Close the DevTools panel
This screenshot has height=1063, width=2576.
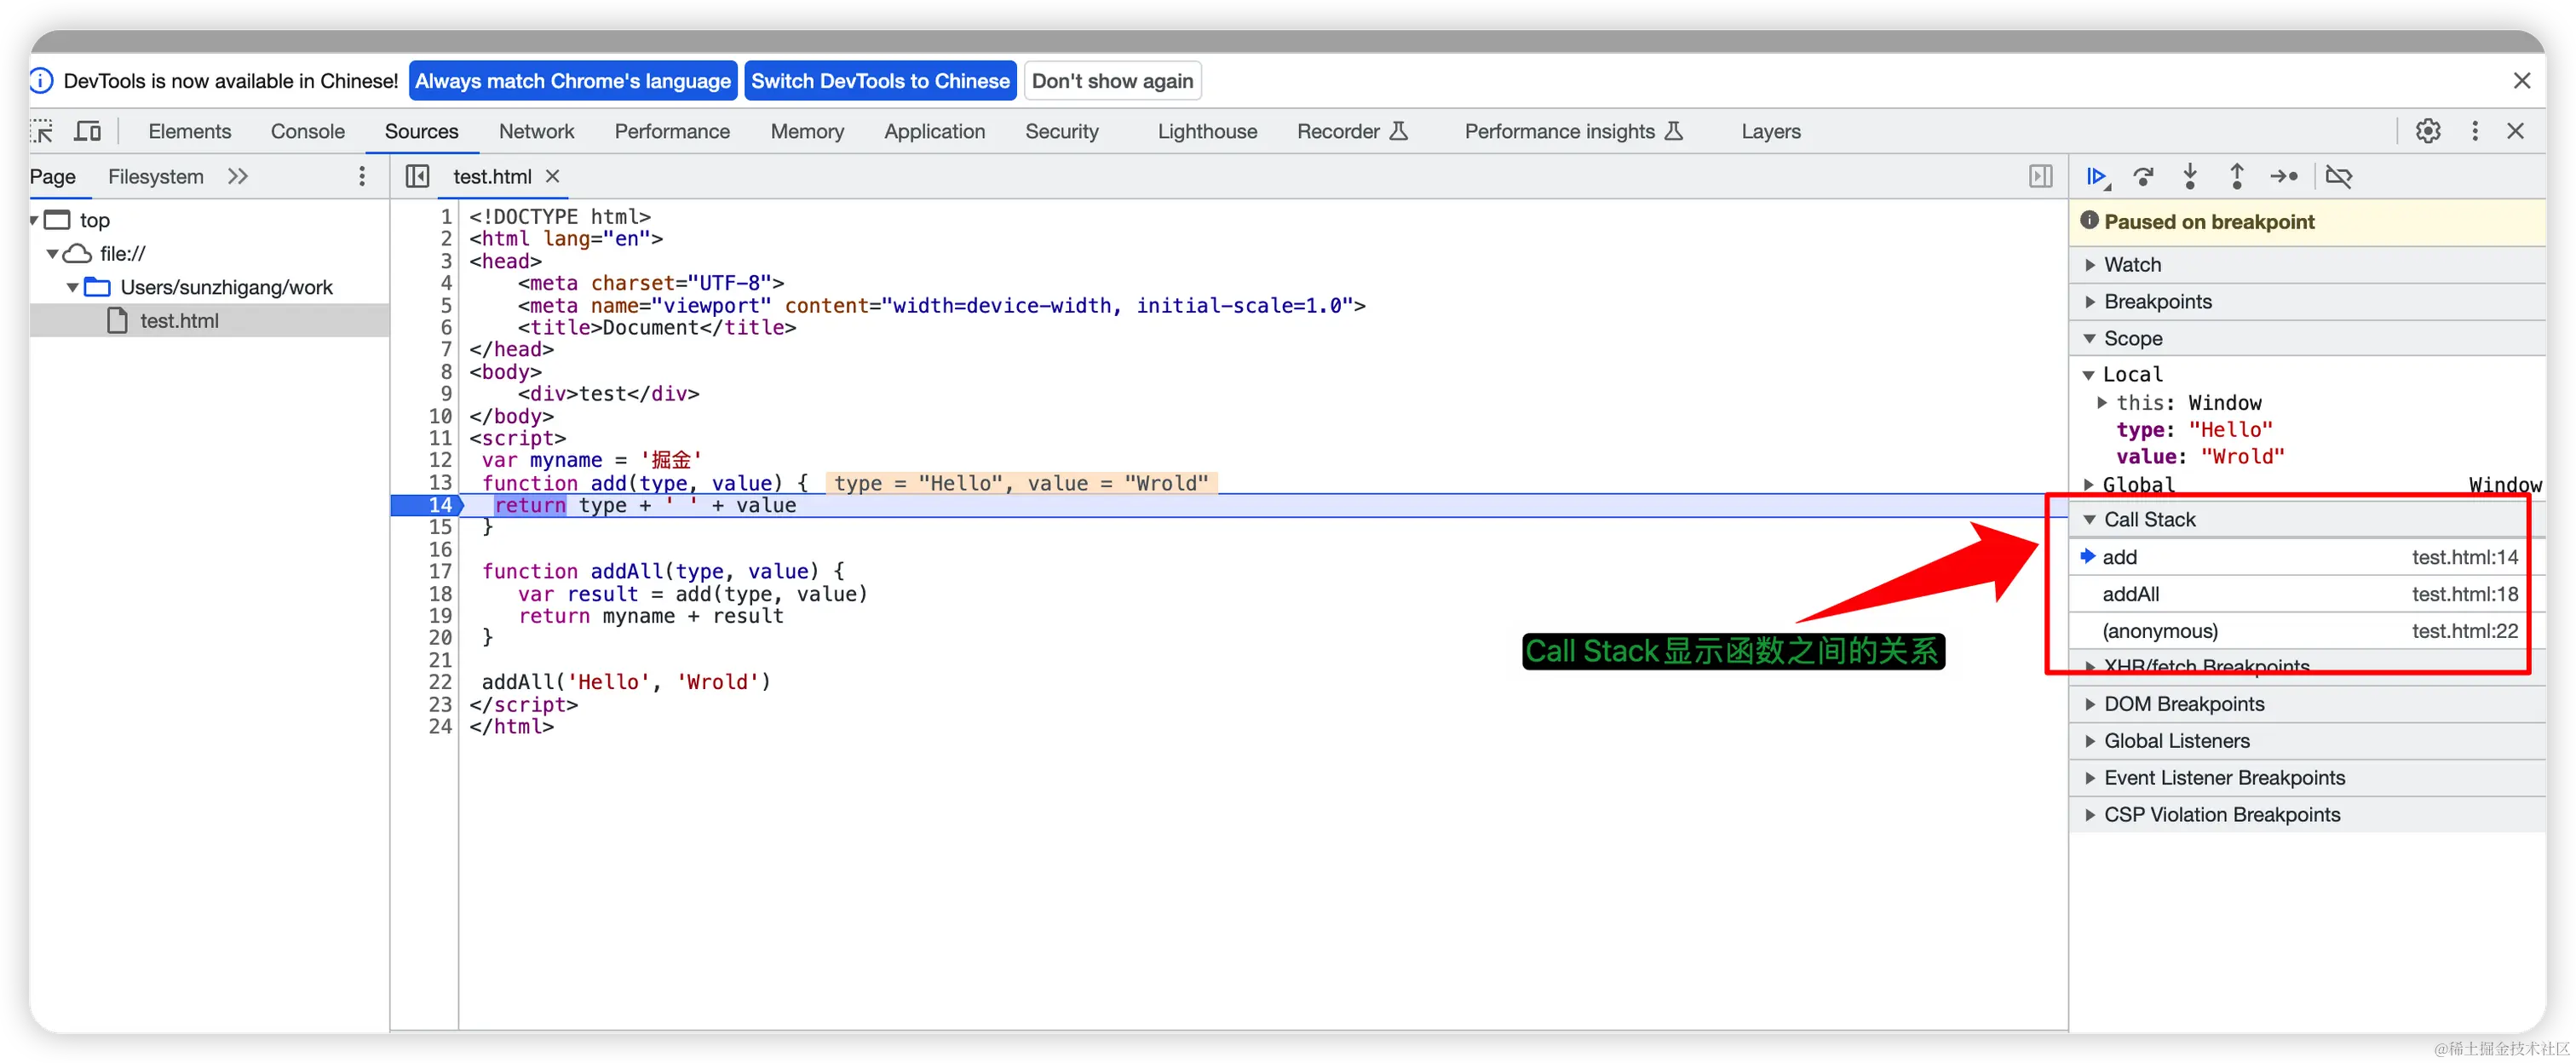click(x=2516, y=131)
